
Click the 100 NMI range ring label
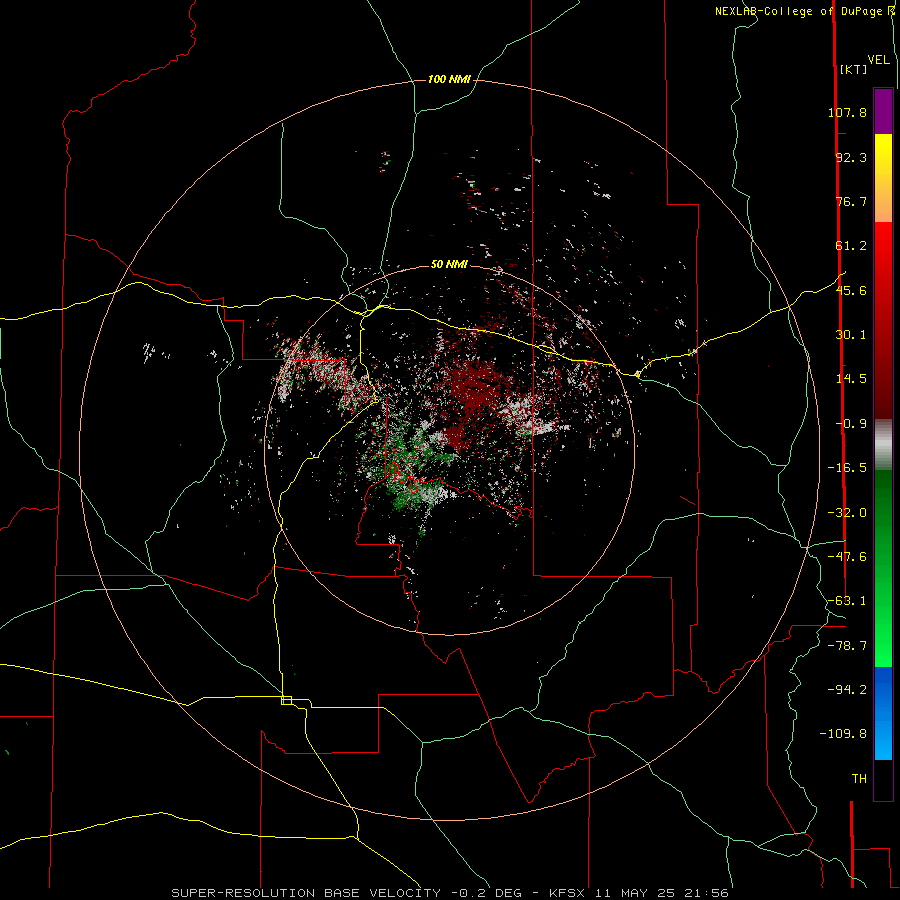(449, 79)
